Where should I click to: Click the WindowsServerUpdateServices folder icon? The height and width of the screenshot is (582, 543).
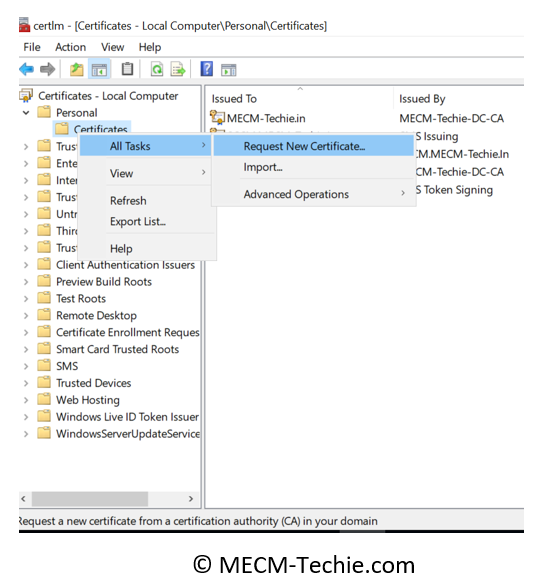point(44,433)
